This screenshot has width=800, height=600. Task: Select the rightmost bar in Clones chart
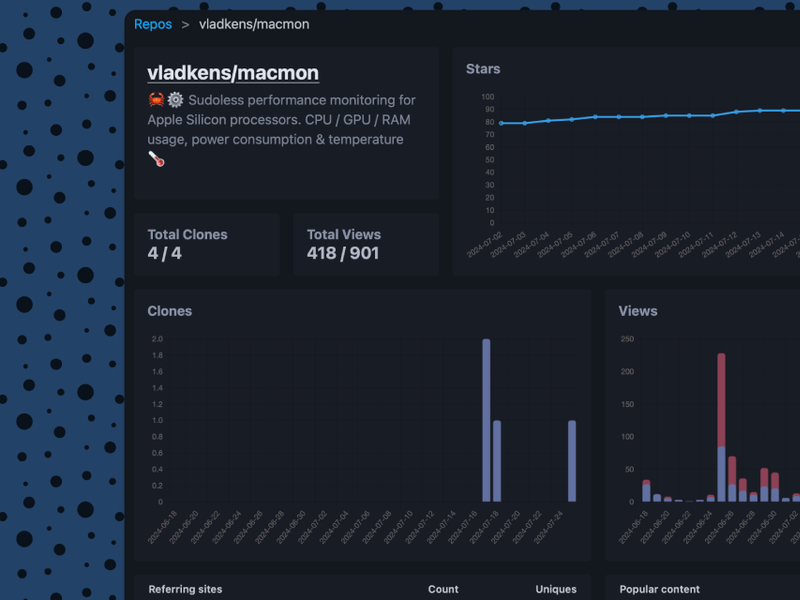[x=572, y=461]
